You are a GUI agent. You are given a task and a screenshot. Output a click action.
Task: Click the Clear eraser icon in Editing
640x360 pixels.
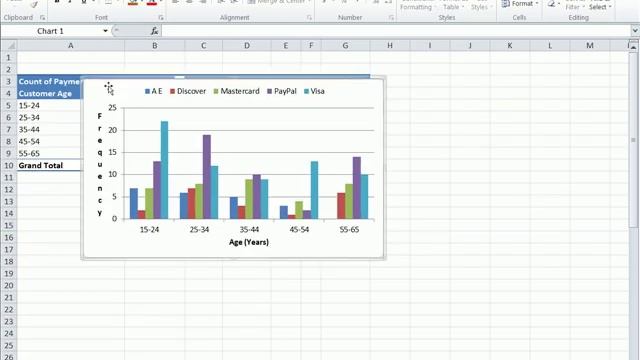(x=551, y=4)
